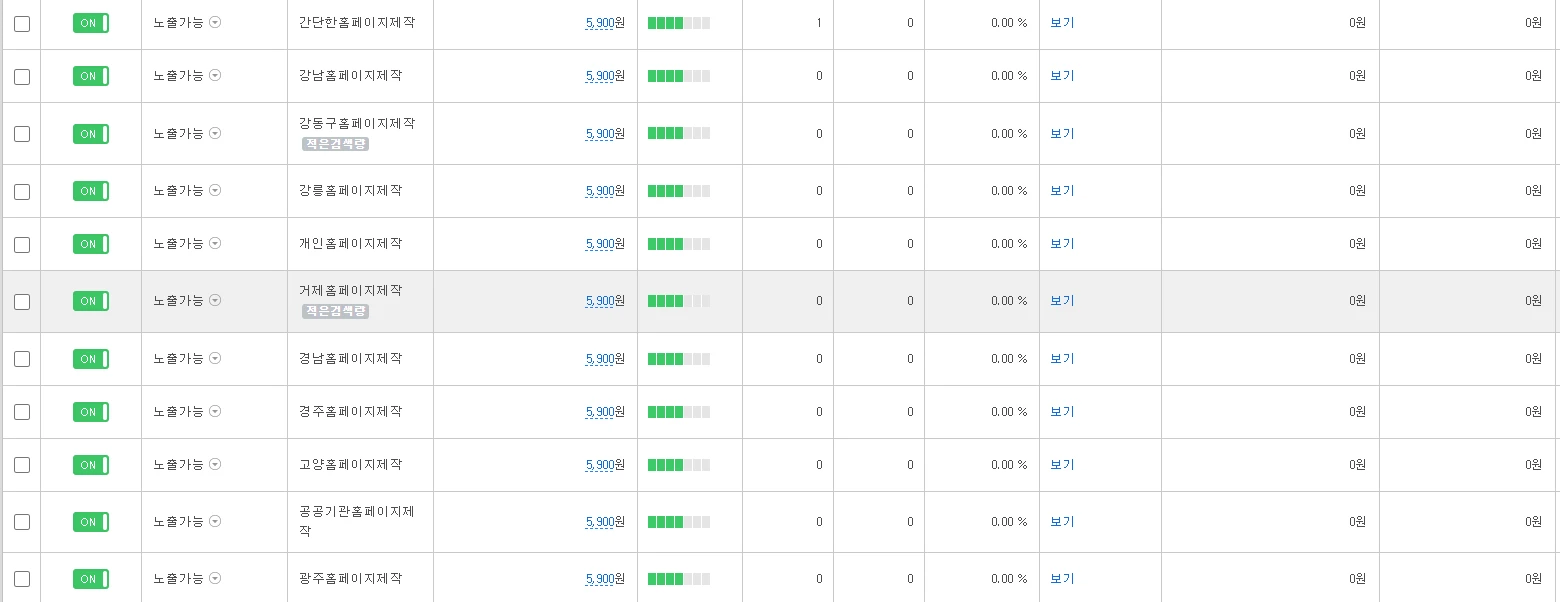This screenshot has width=1560, height=602.
Task: Click the 공공기관홈페이지제작 keyword cell
Action: point(356,521)
